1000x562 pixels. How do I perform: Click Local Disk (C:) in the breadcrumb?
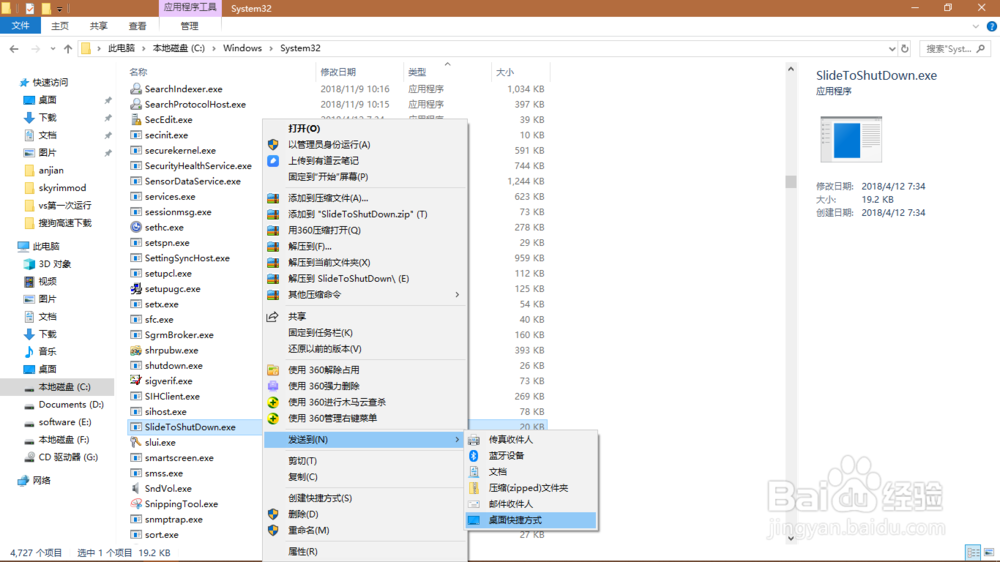[x=179, y=48]
